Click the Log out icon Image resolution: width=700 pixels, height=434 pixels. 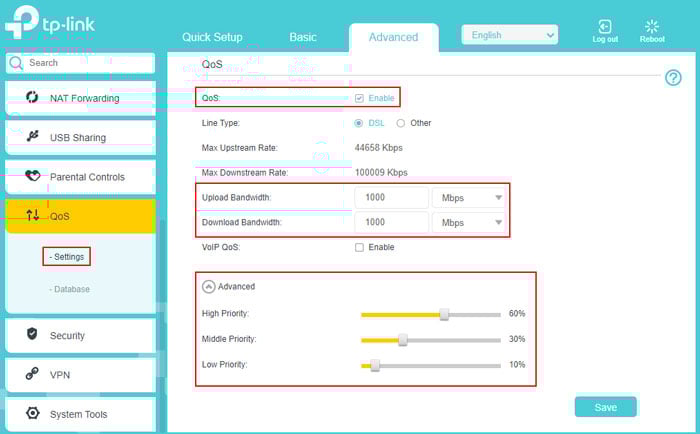(x=604, y=26)
